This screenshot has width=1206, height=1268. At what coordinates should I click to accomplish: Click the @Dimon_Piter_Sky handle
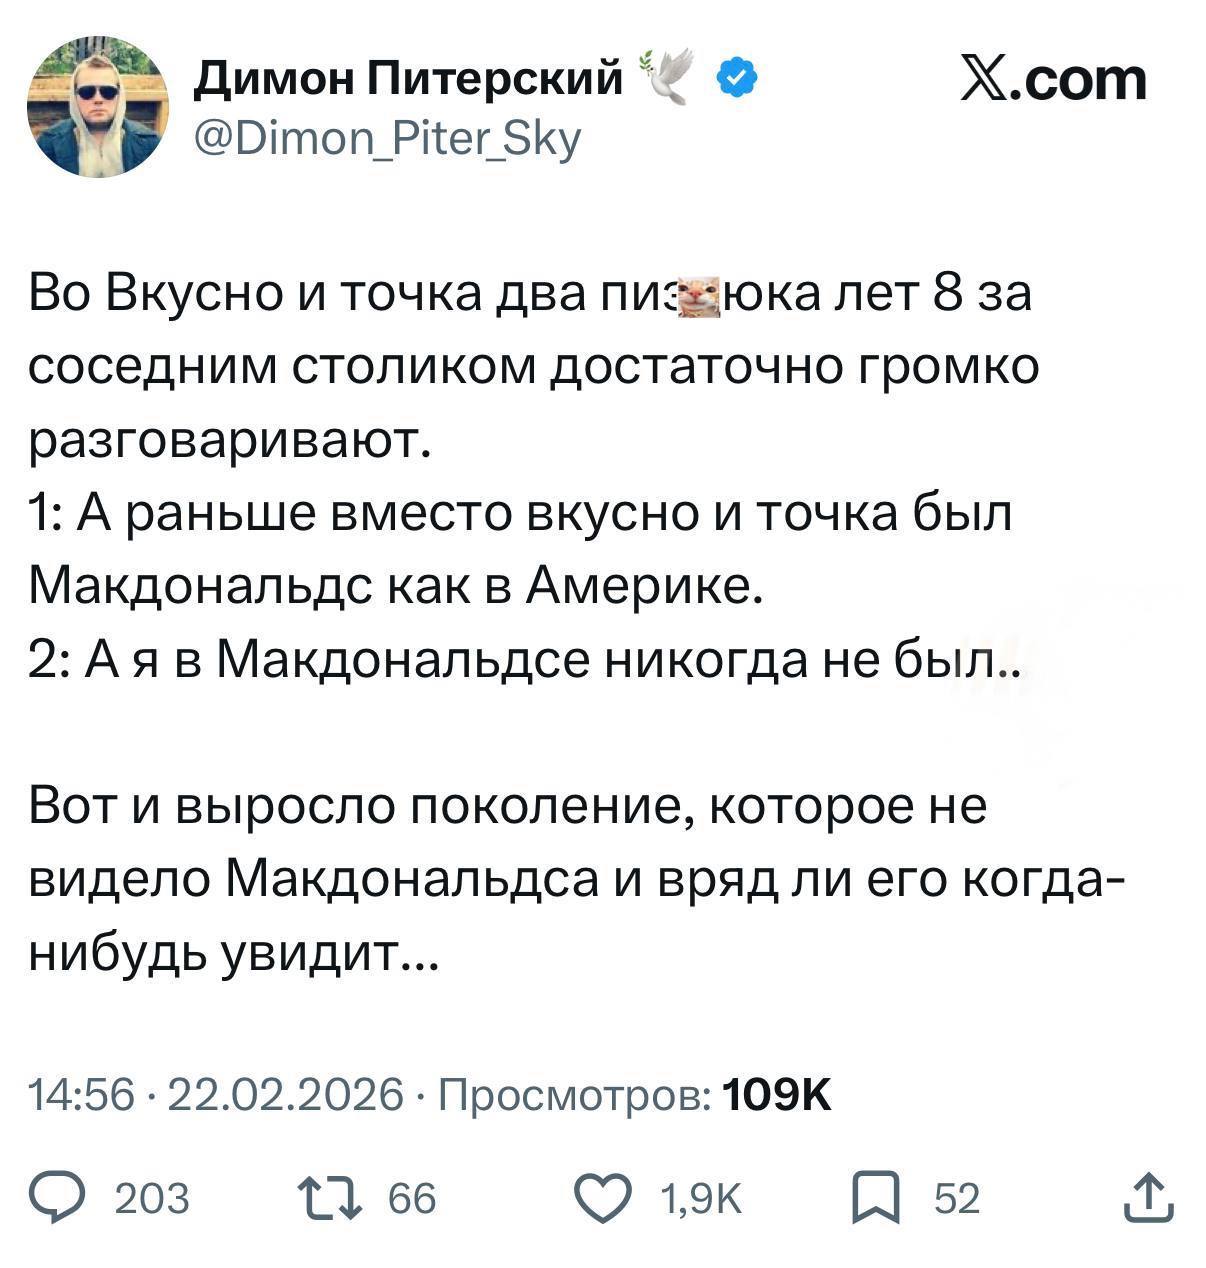(x=387, y=139)
